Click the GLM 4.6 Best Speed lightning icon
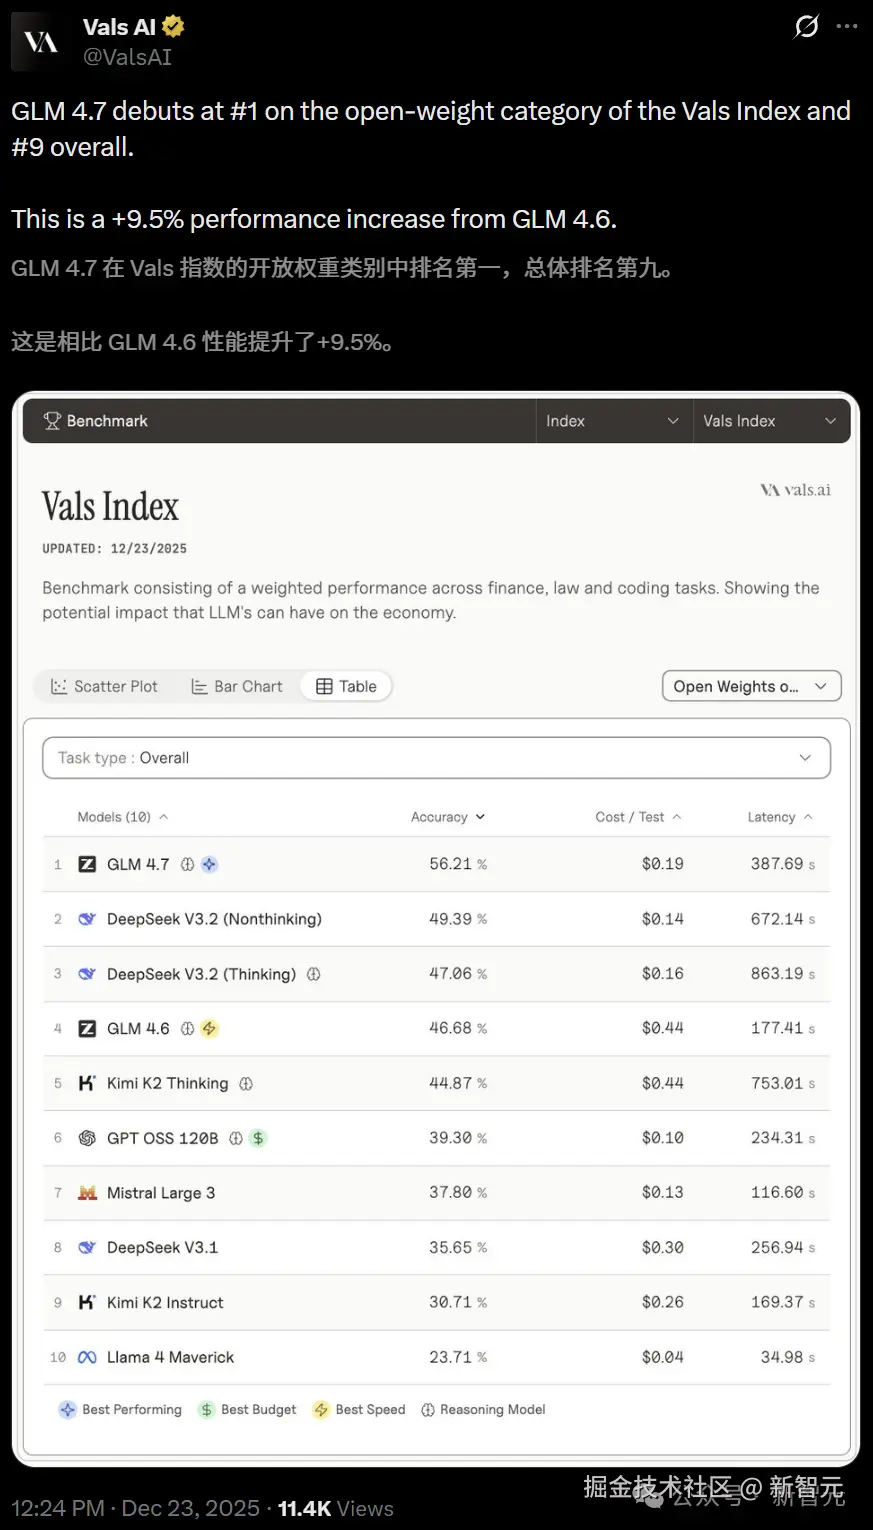 coord(209,1028)
